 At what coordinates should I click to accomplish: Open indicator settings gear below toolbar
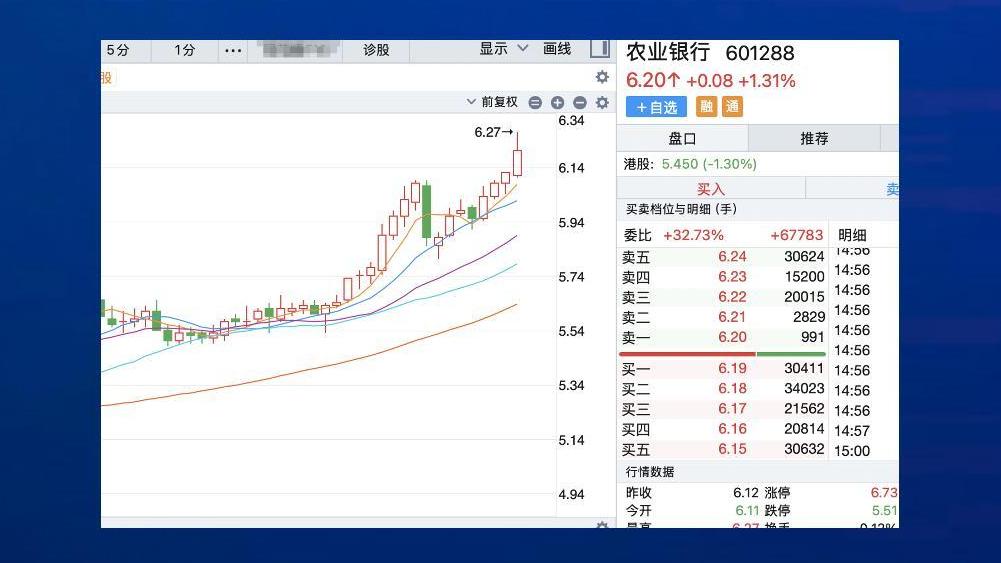click(x=602, y=77)
